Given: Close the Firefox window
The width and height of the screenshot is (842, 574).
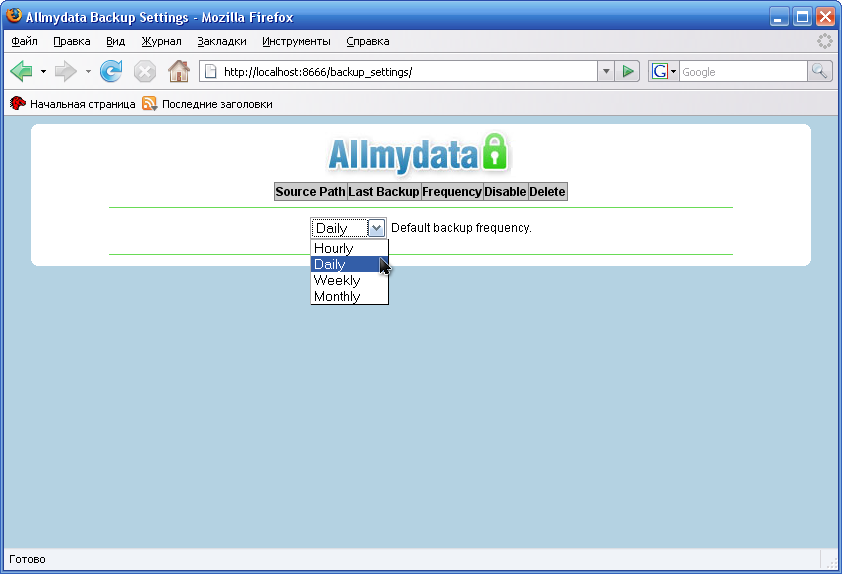Looking at the screenshot, I should 825,17.
